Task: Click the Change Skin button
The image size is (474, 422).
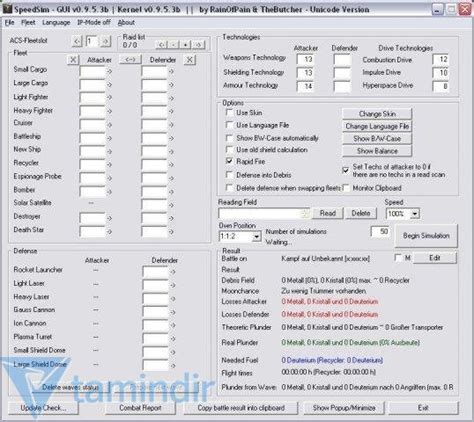Action: 377,114
